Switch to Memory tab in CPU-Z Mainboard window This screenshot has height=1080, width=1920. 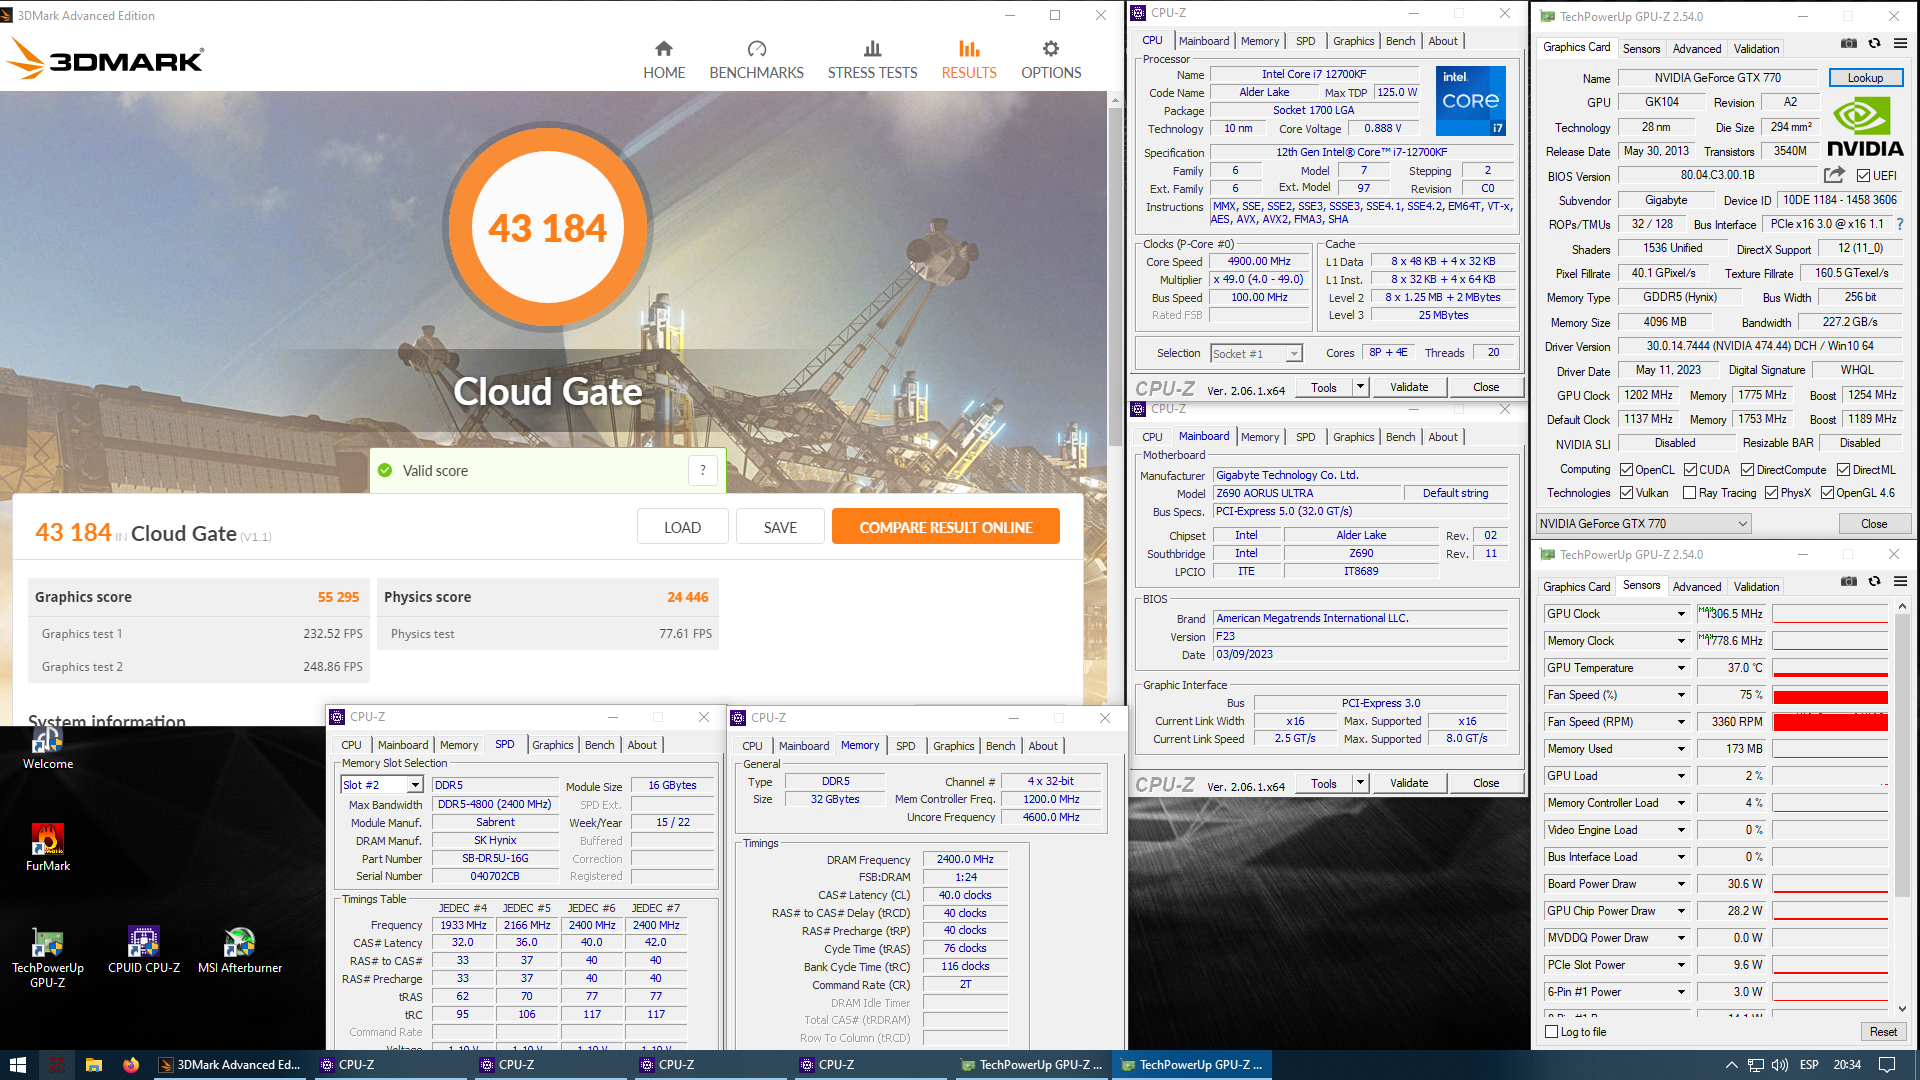pyautogui.click(x=1260, y=437)
